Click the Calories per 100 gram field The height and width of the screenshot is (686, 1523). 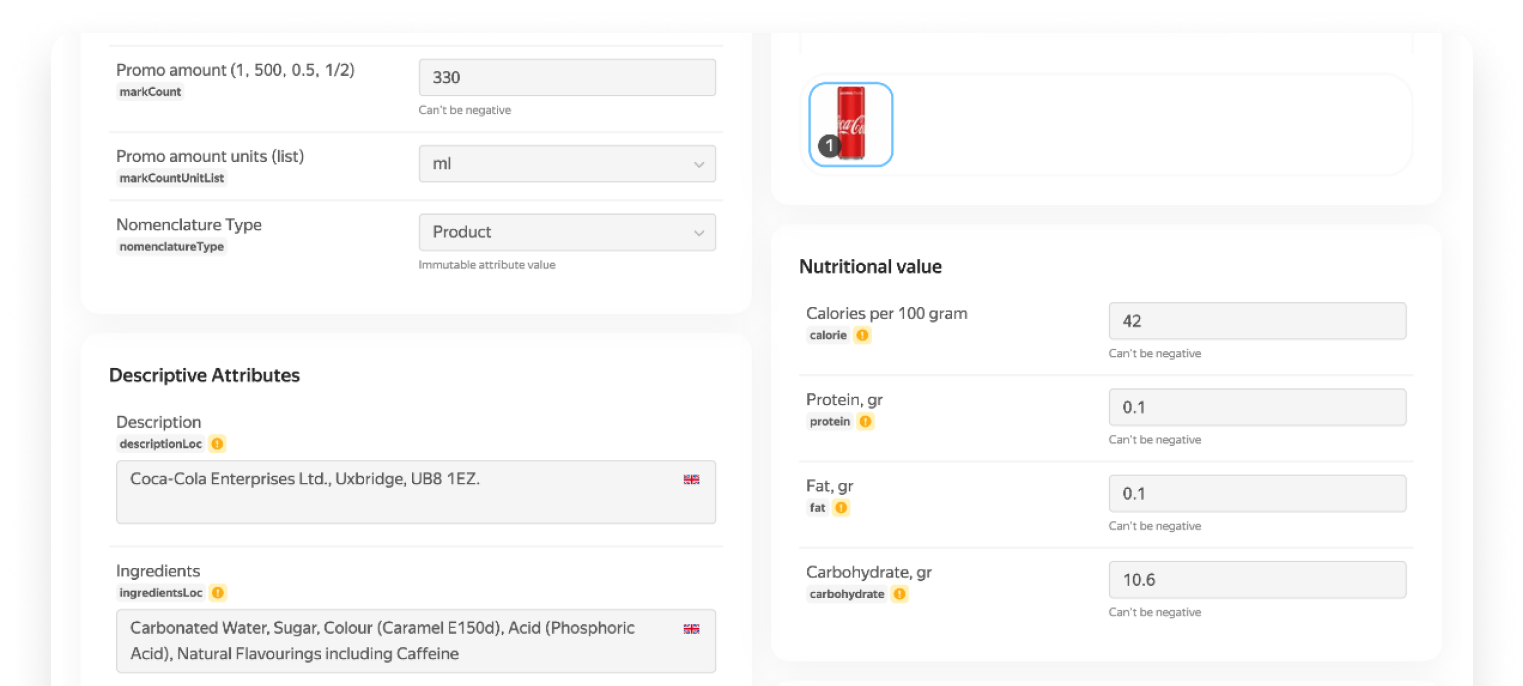click(x=1257, y=321)
